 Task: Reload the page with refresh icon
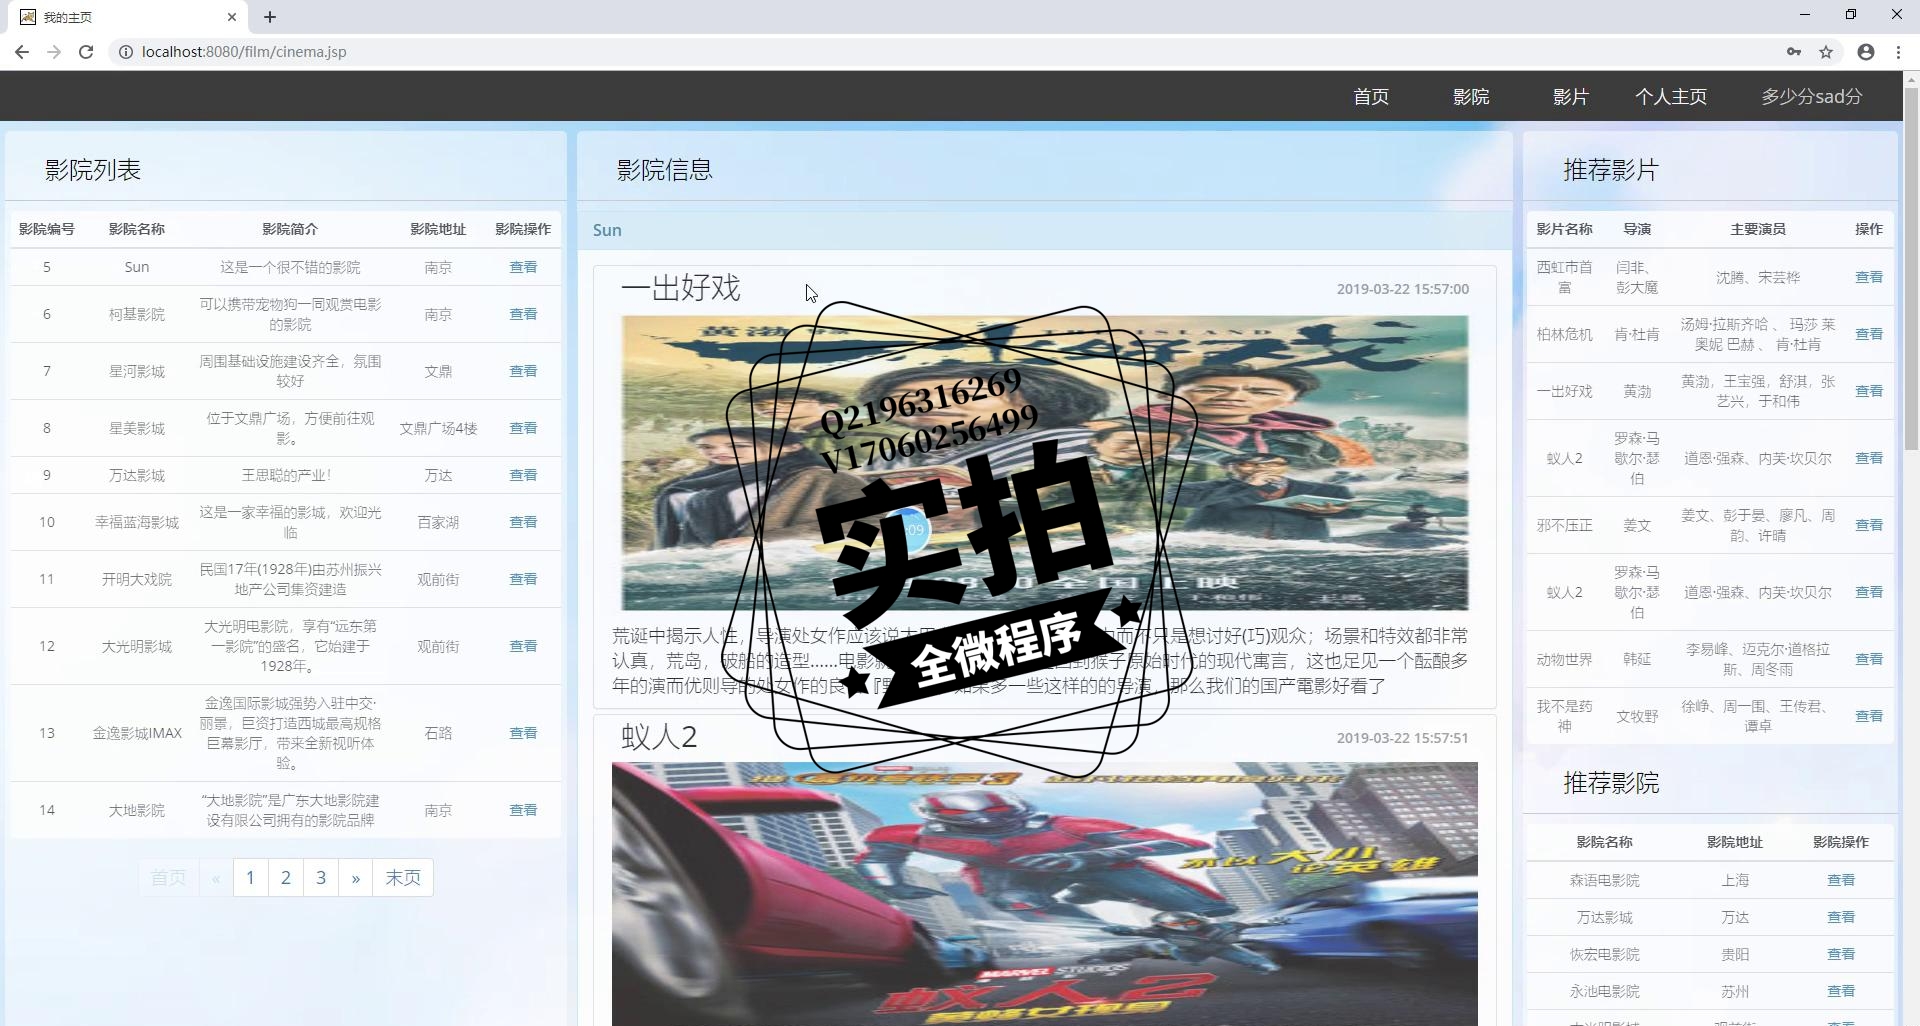point(86,52)
